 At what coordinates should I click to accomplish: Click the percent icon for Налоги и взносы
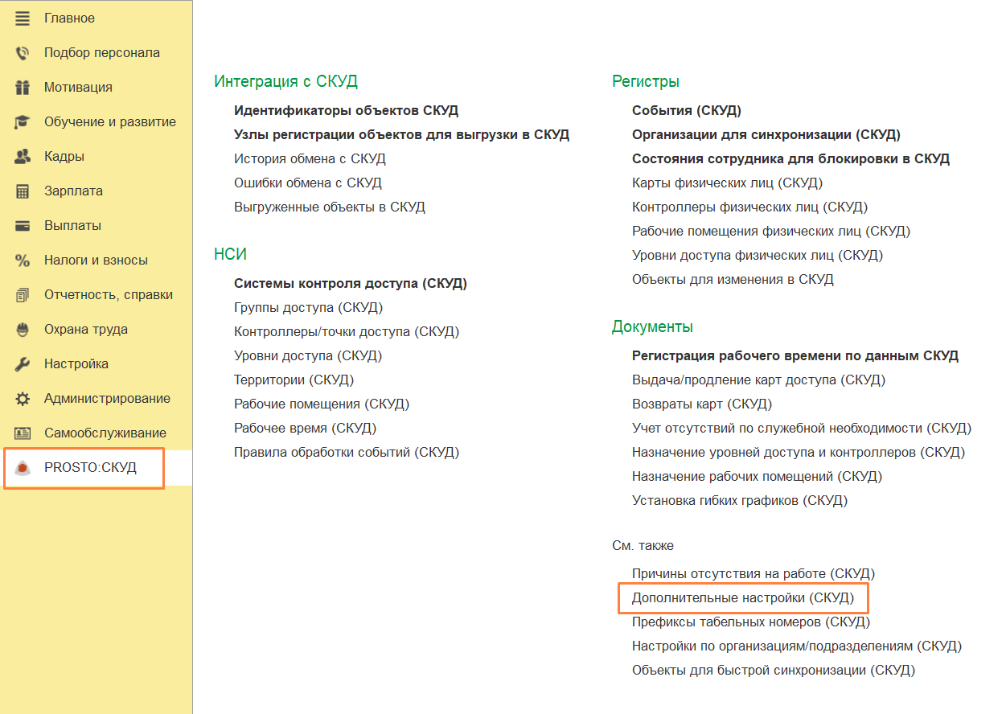pos(22,260)
